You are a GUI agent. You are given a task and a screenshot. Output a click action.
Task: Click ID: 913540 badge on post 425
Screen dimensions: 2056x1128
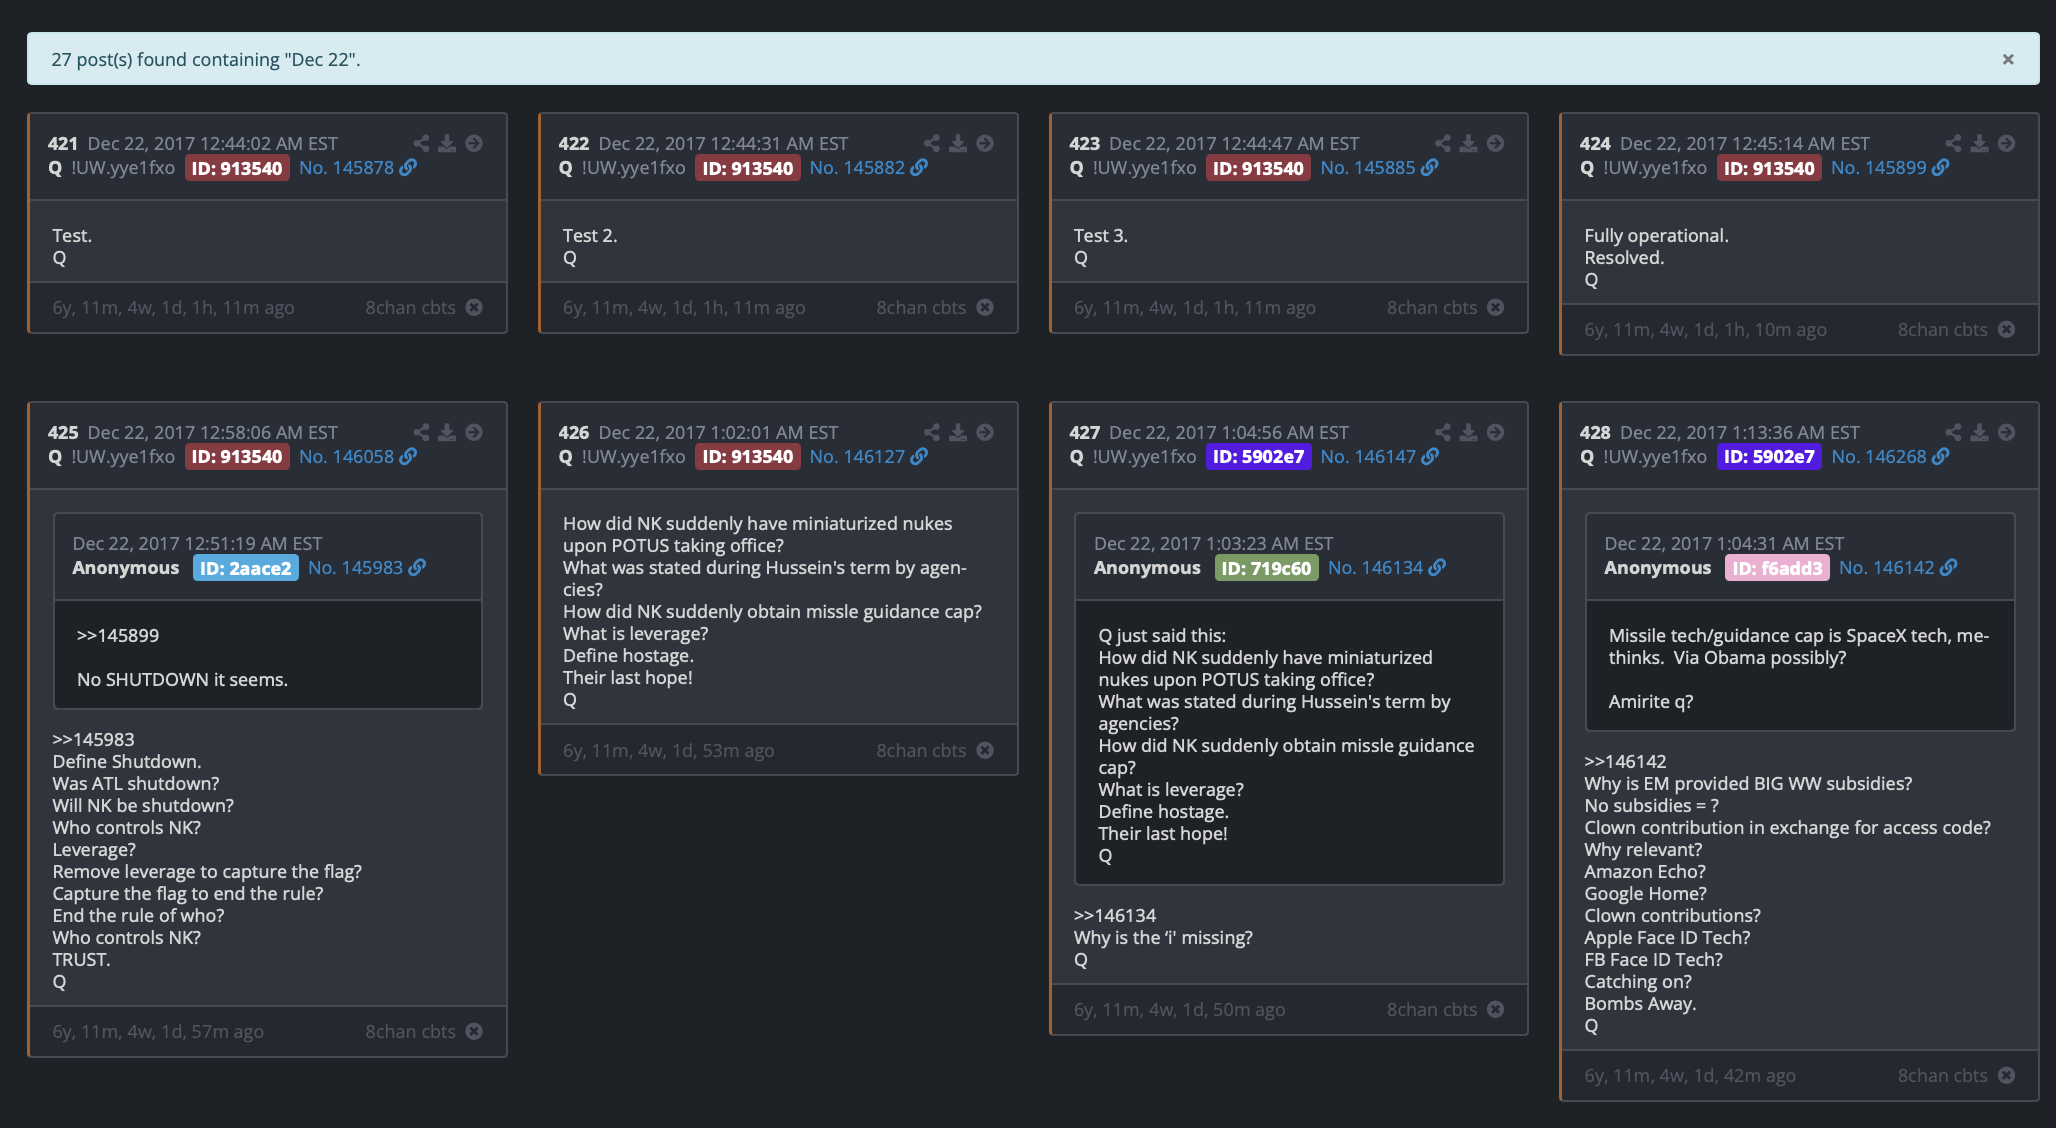[x=237, y=457]
